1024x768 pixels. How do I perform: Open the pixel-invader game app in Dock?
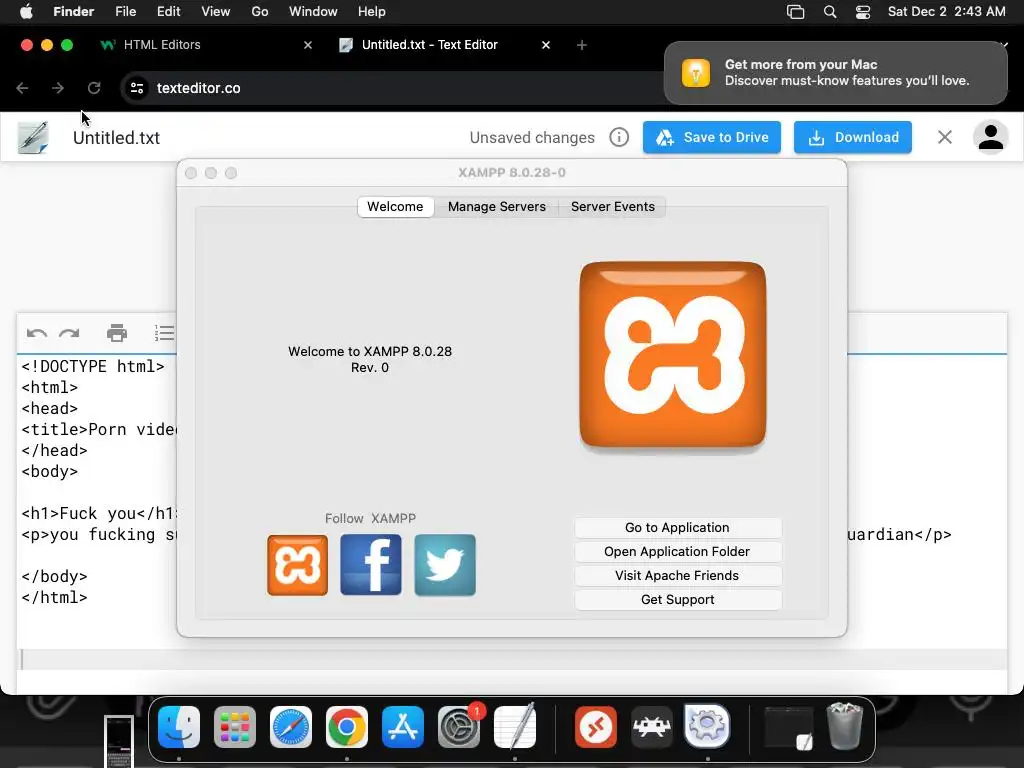[x=652, y=727]
